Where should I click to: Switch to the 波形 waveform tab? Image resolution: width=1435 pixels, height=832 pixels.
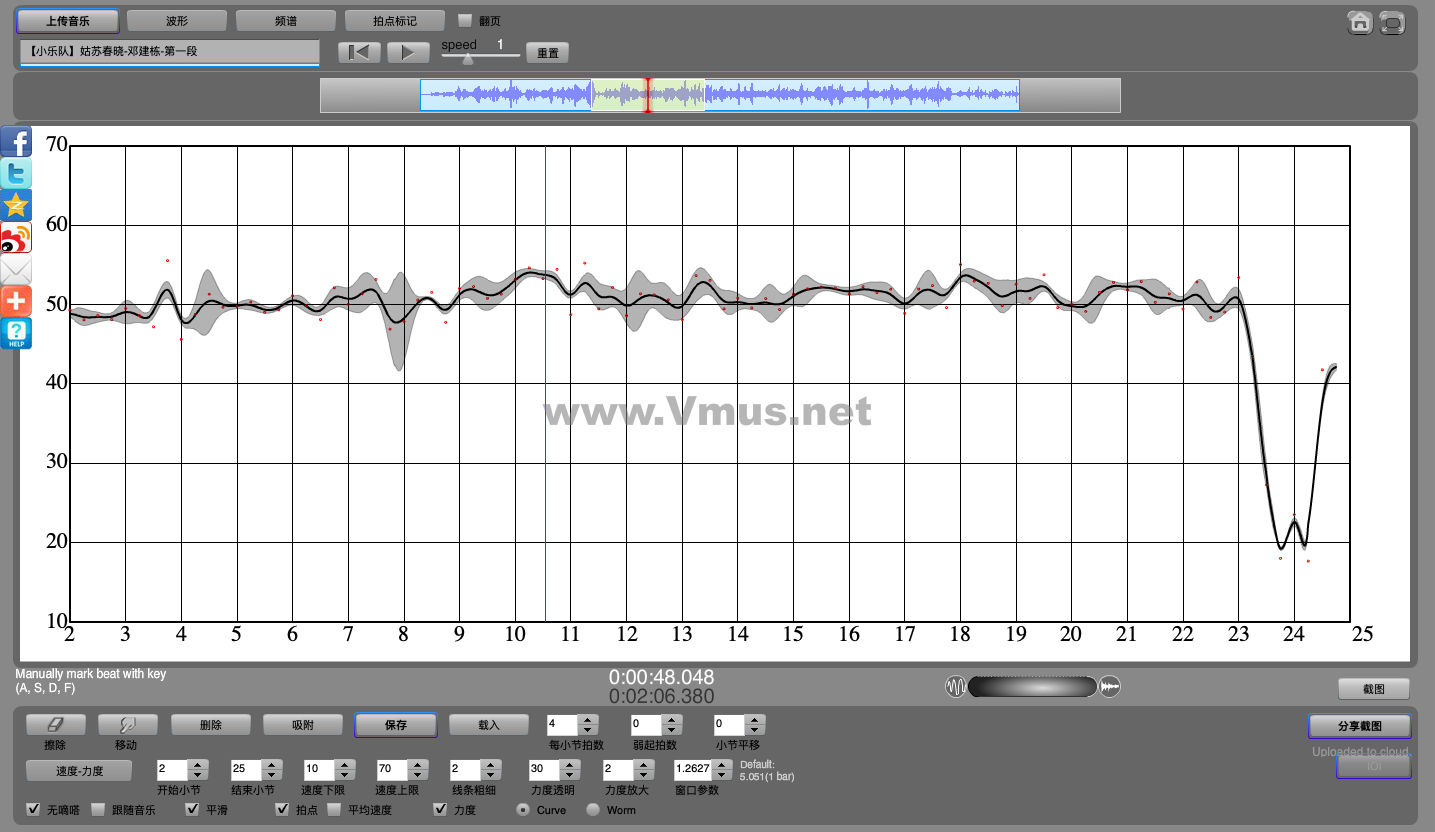point(177,20)
